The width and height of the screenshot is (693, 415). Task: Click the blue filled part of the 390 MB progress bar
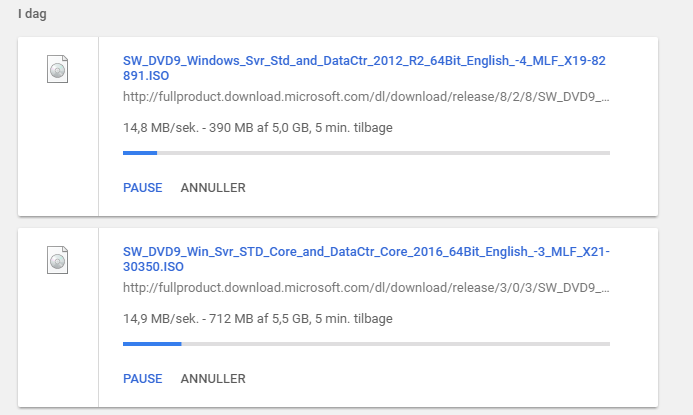[x=140, y=153]
